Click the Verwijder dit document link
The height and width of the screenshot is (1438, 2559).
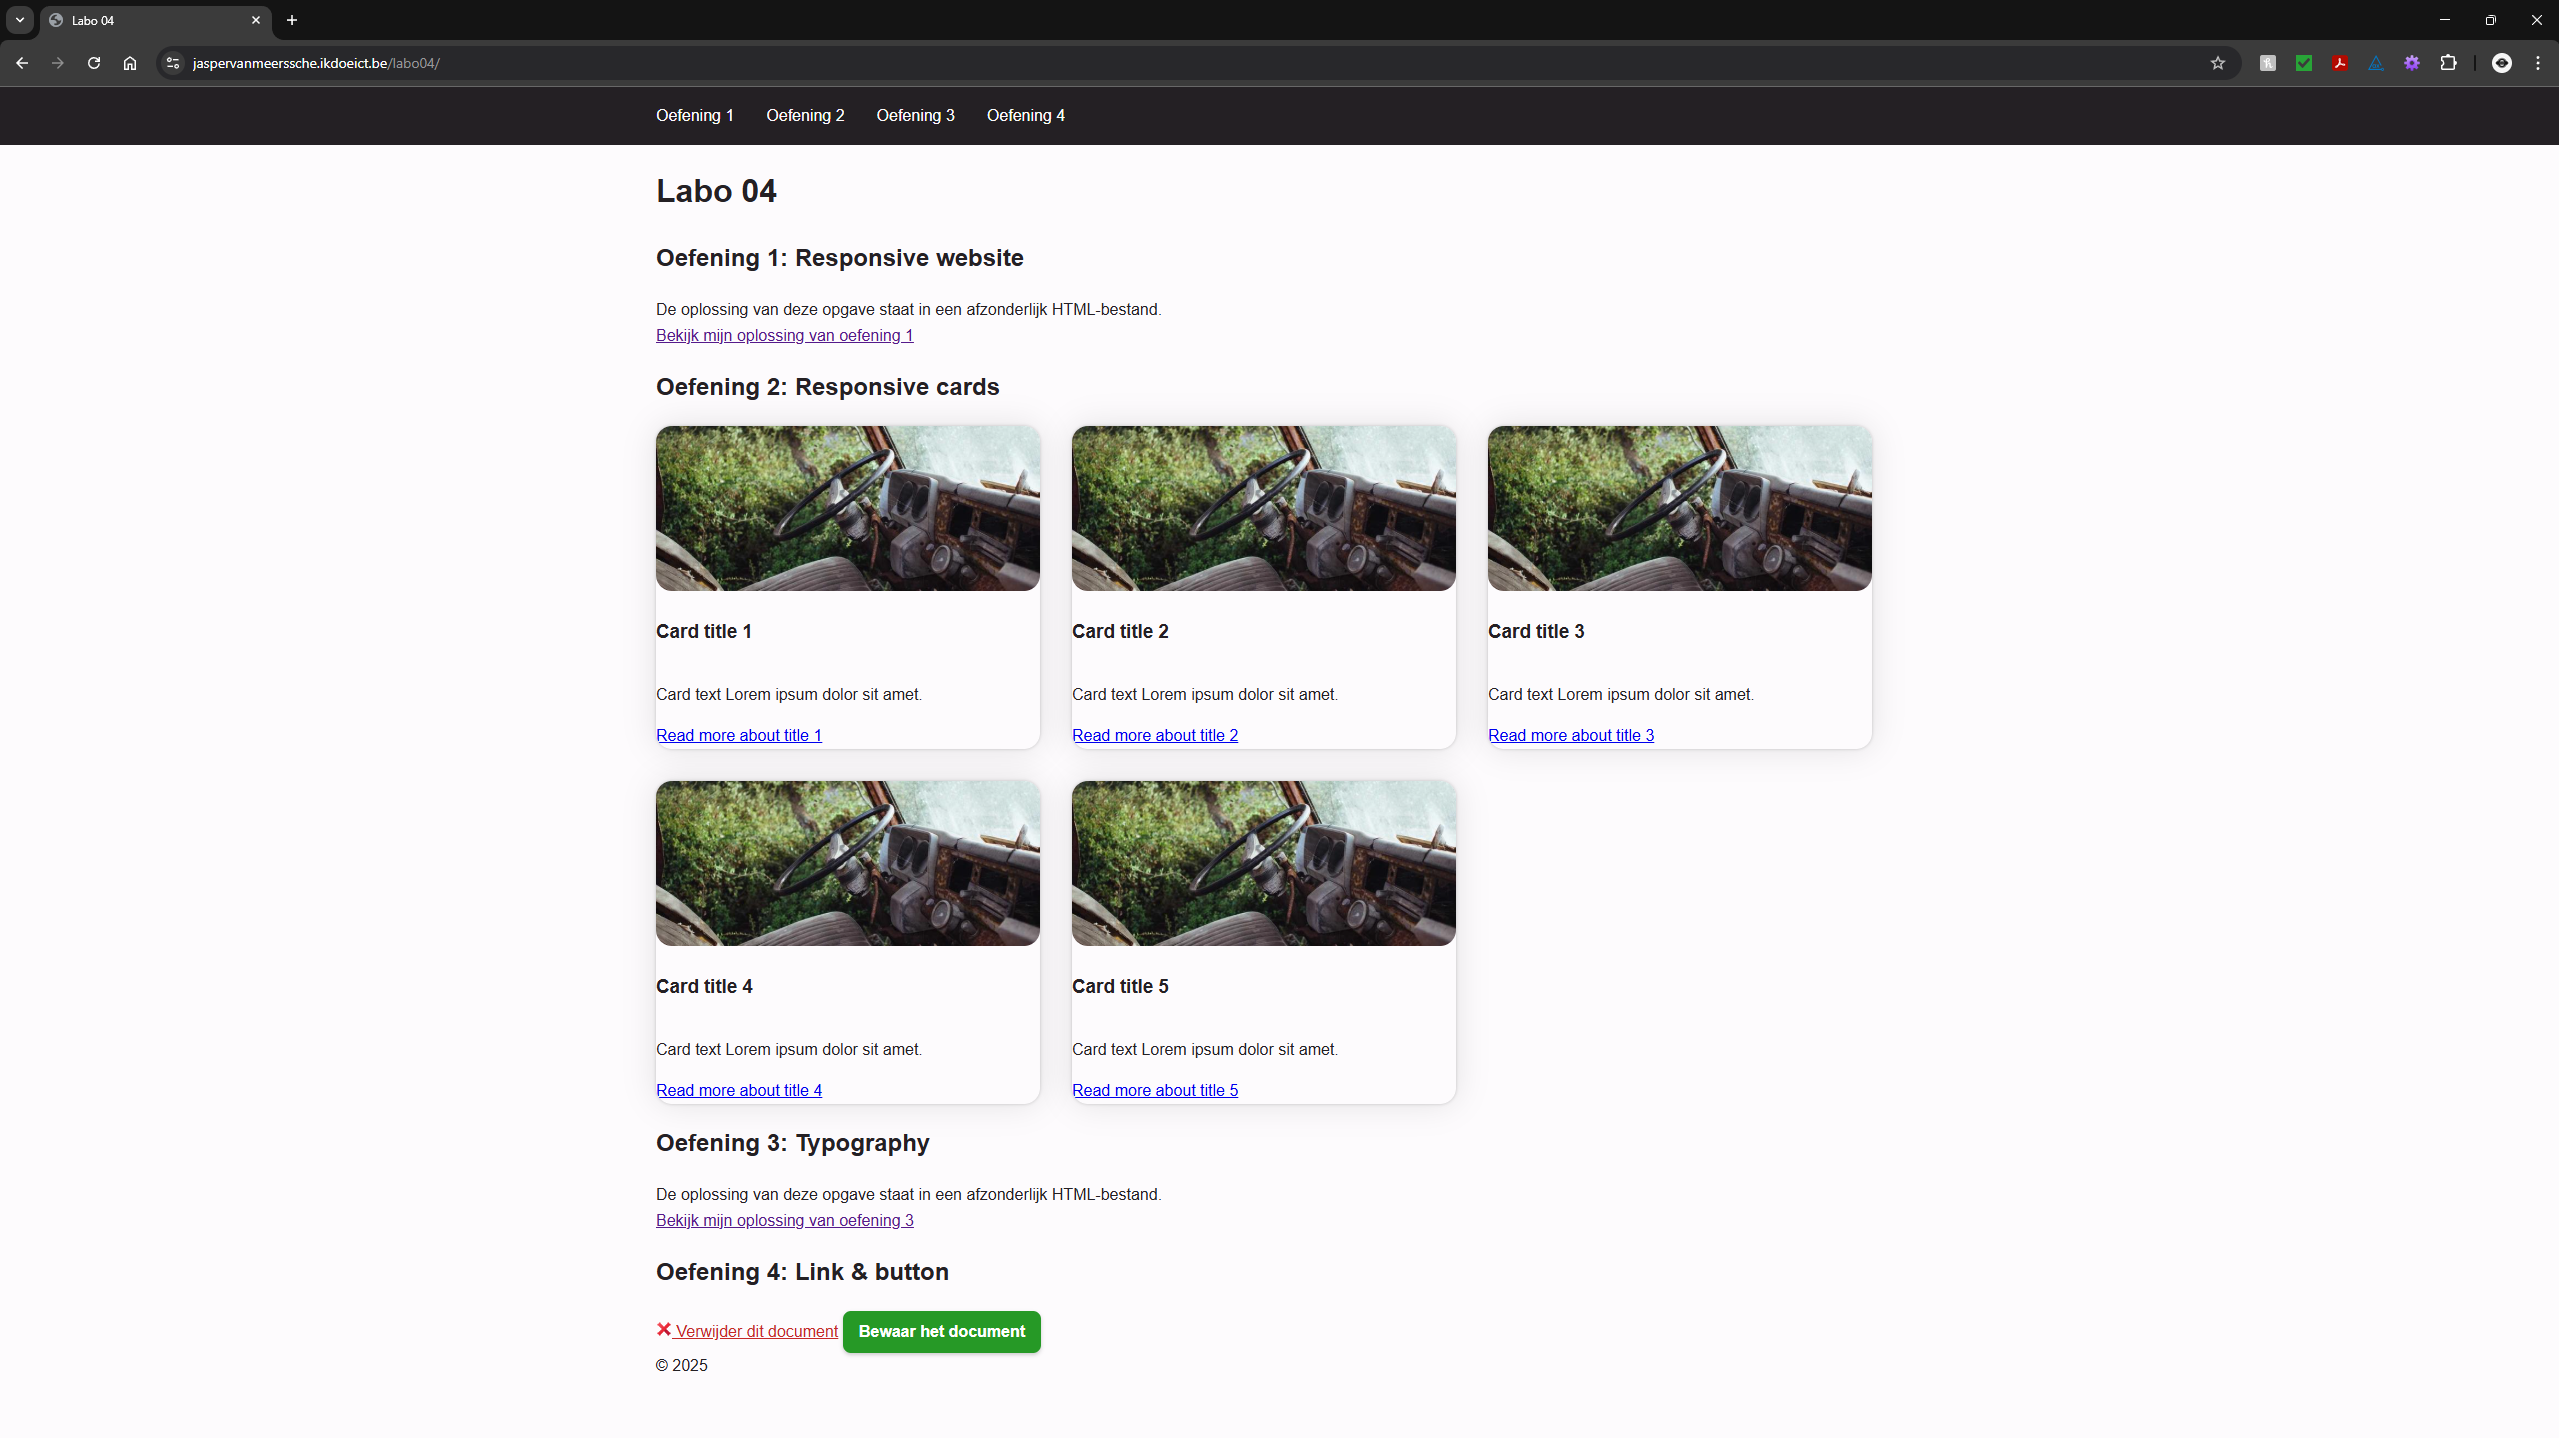[756, 1331]
